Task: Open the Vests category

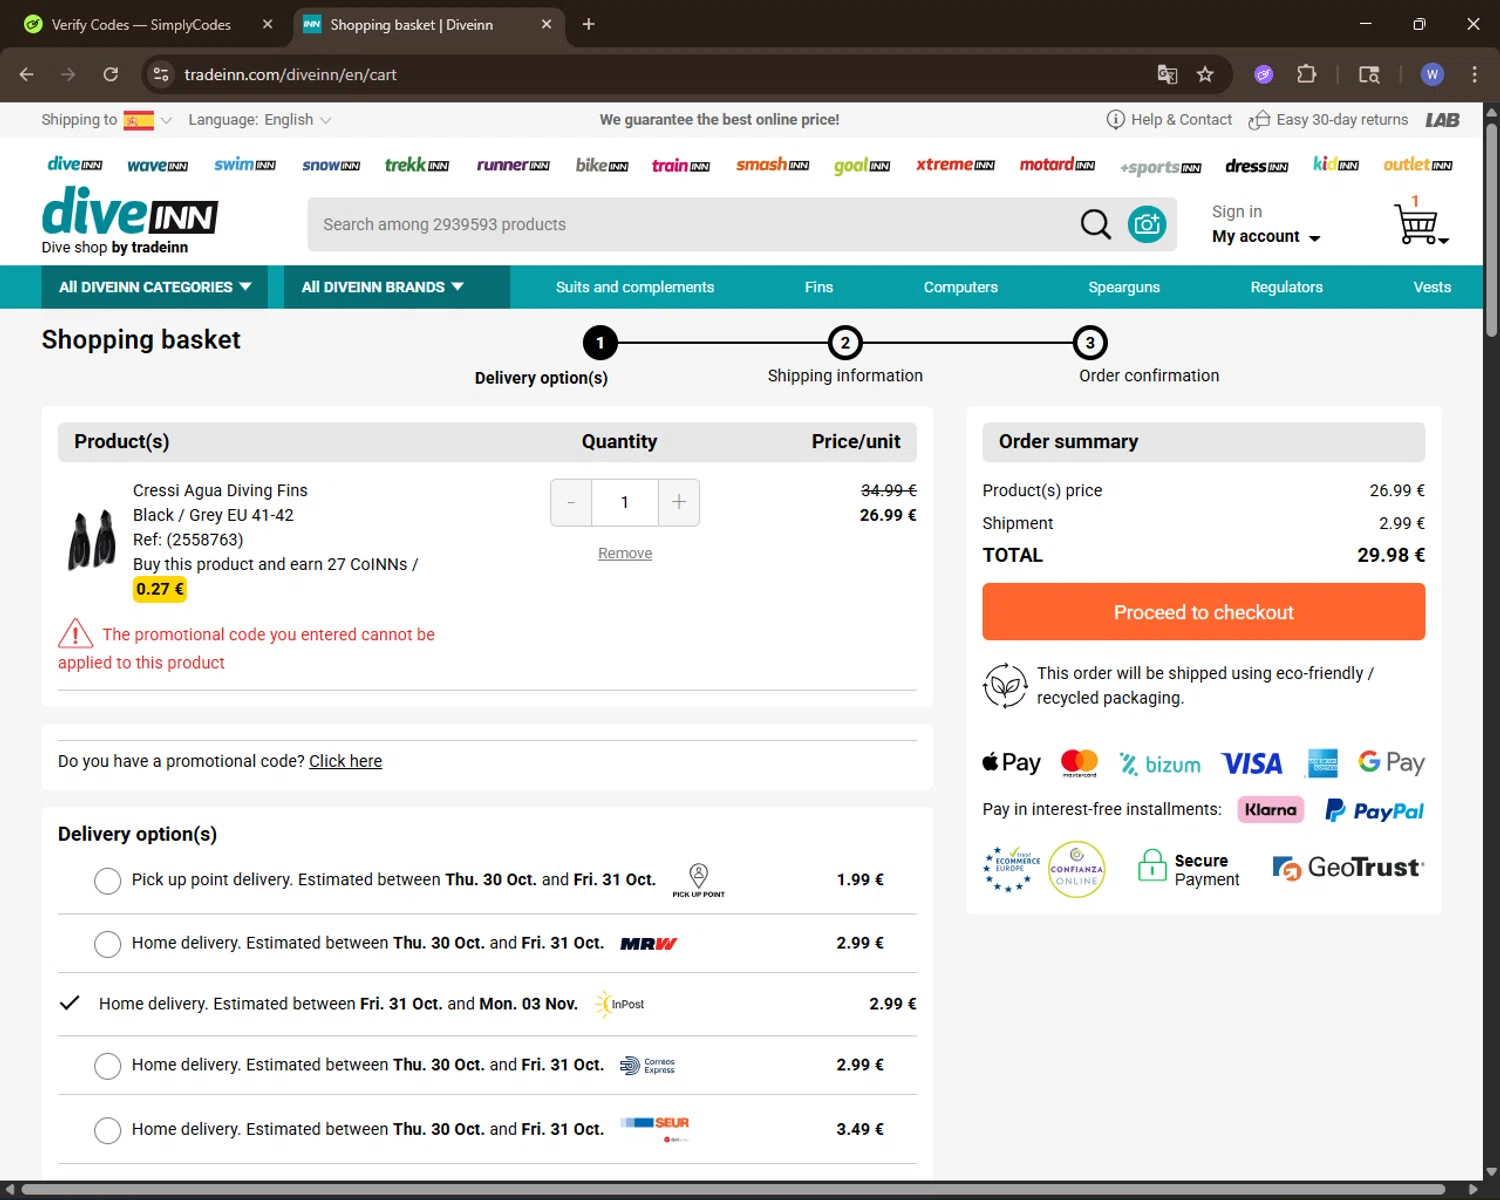Action: [1432, 287]
